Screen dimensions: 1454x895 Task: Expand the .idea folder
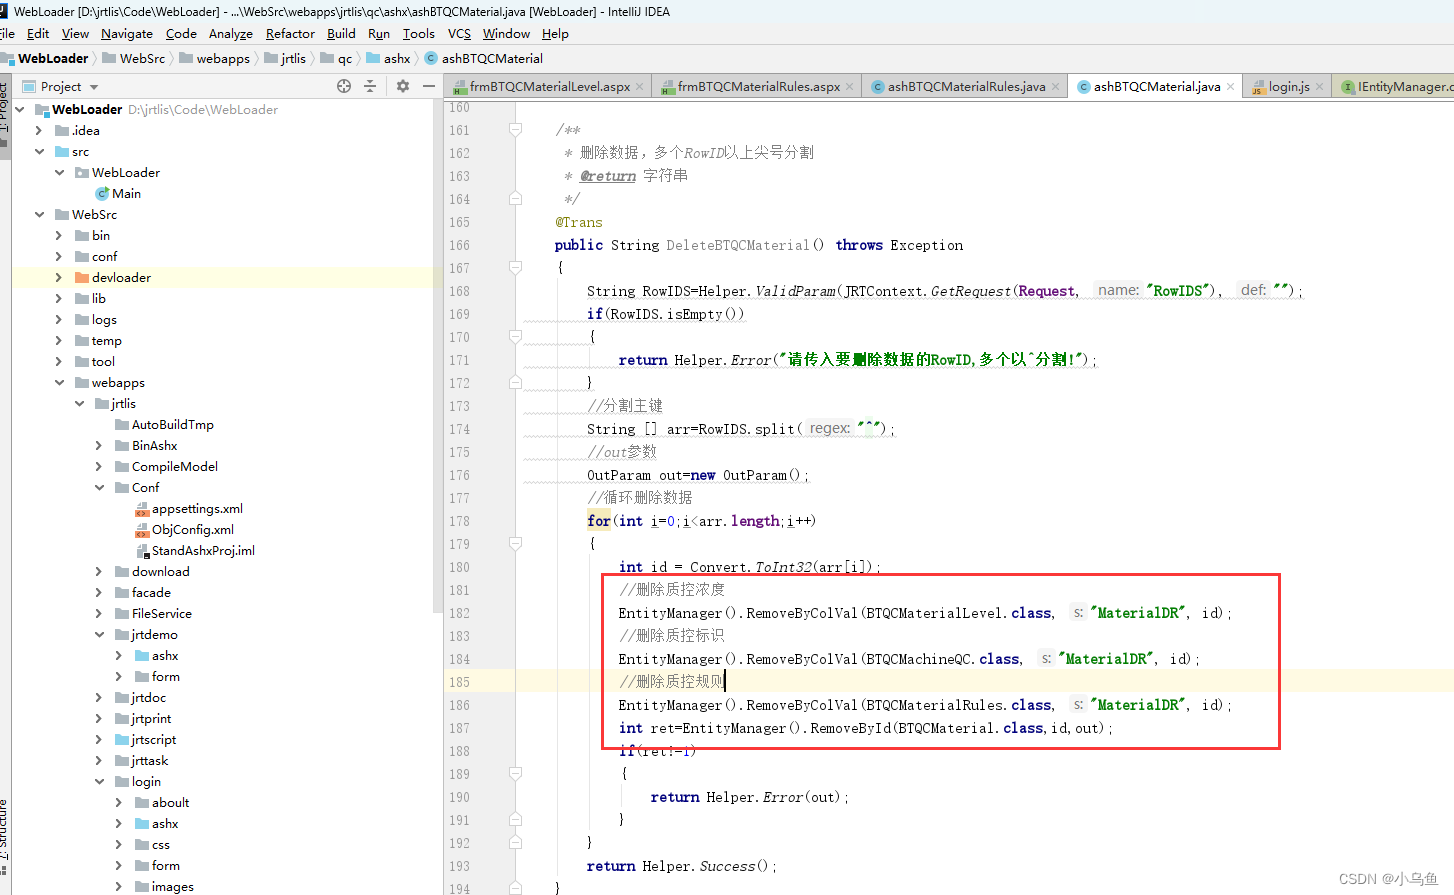[x=39, y=130]
